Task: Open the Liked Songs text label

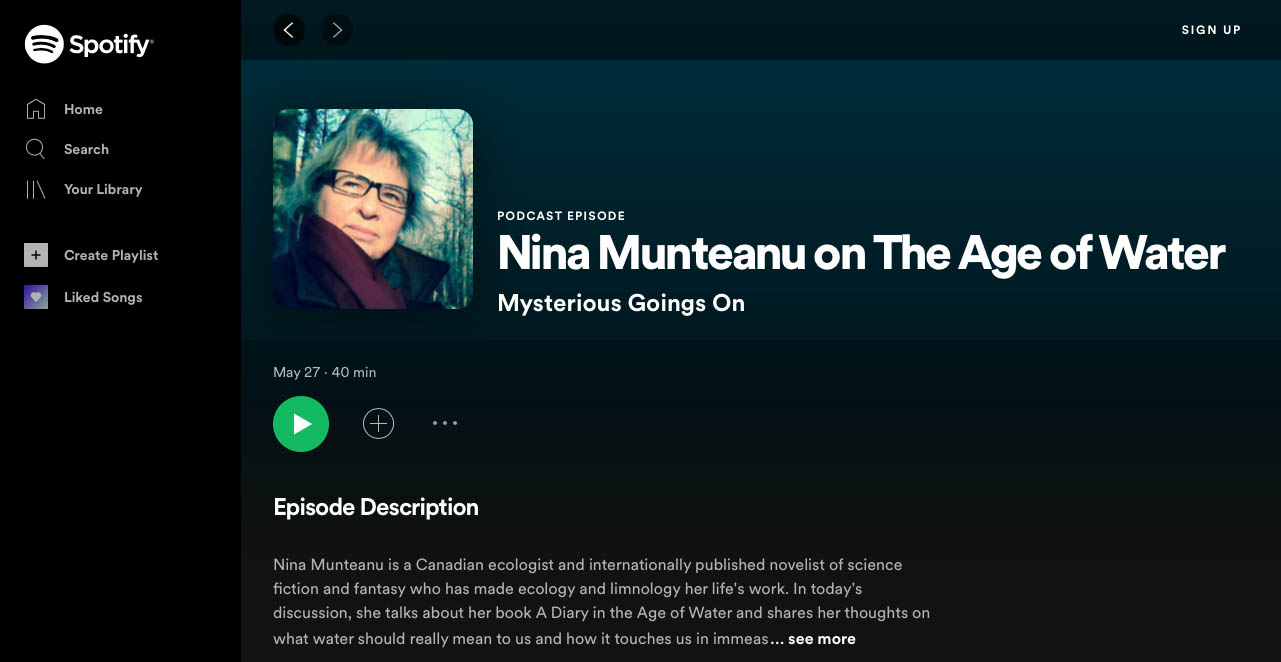Action: click(x=103, y=297)
